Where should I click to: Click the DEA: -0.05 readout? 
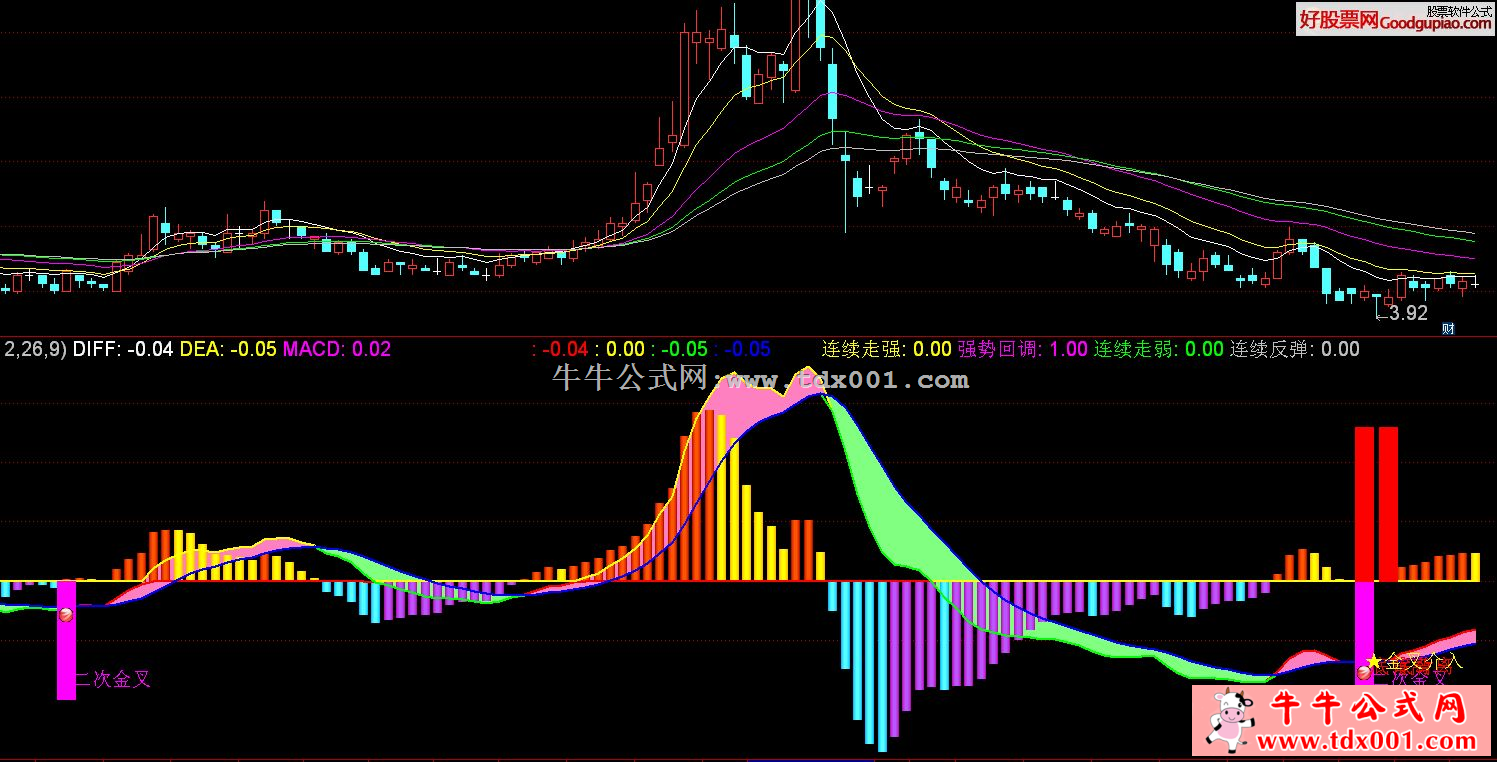(x=227, y=349)
